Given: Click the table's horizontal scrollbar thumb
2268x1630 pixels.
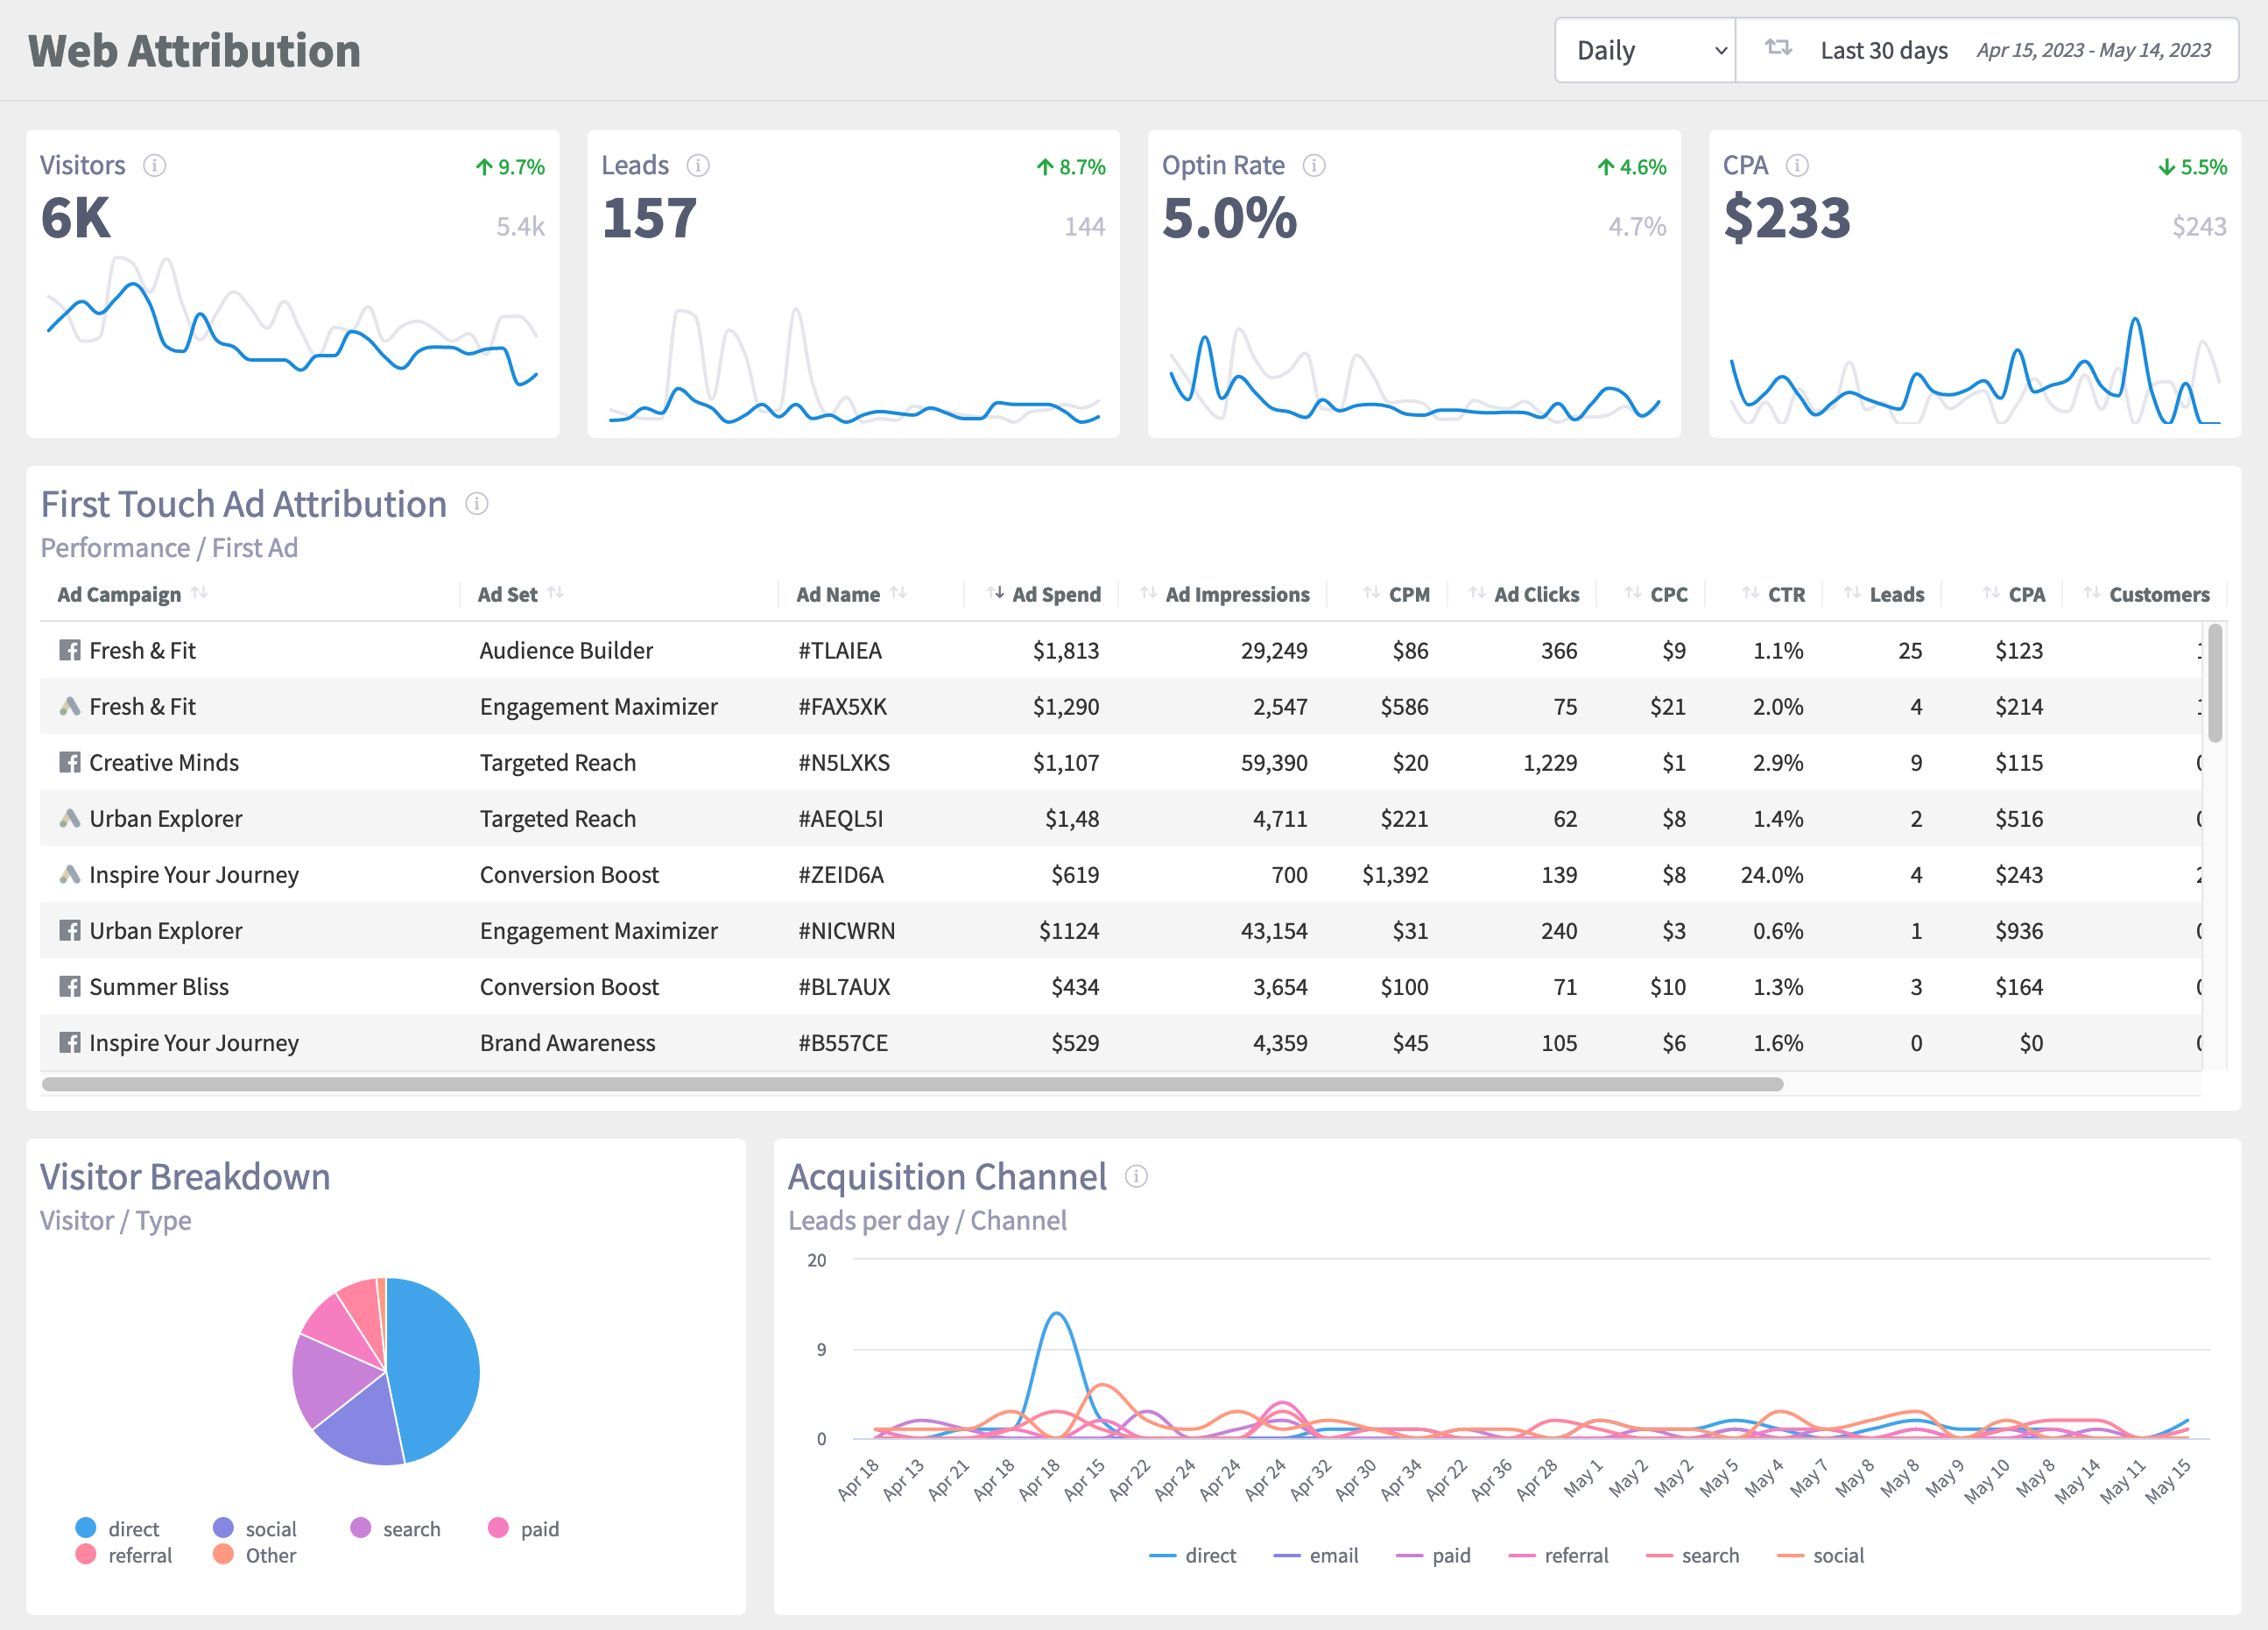Looking at the screenshot, I should click(912, 1084).
